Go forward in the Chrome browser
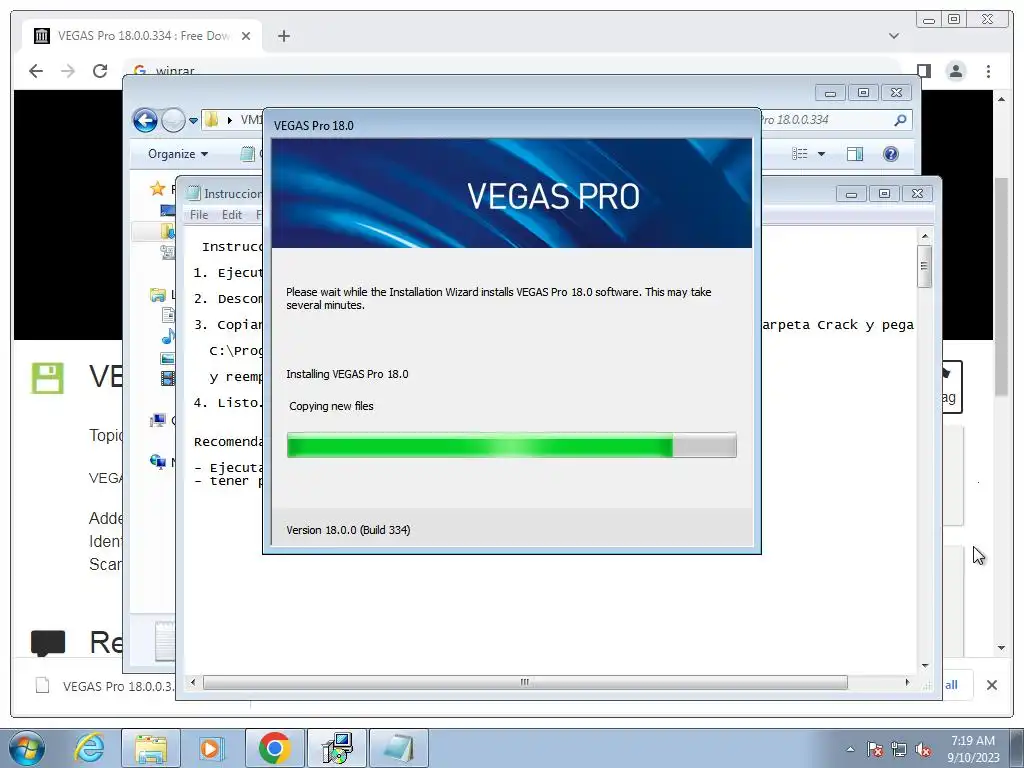This screenshot has height=768, width=1024. [68, 71]
